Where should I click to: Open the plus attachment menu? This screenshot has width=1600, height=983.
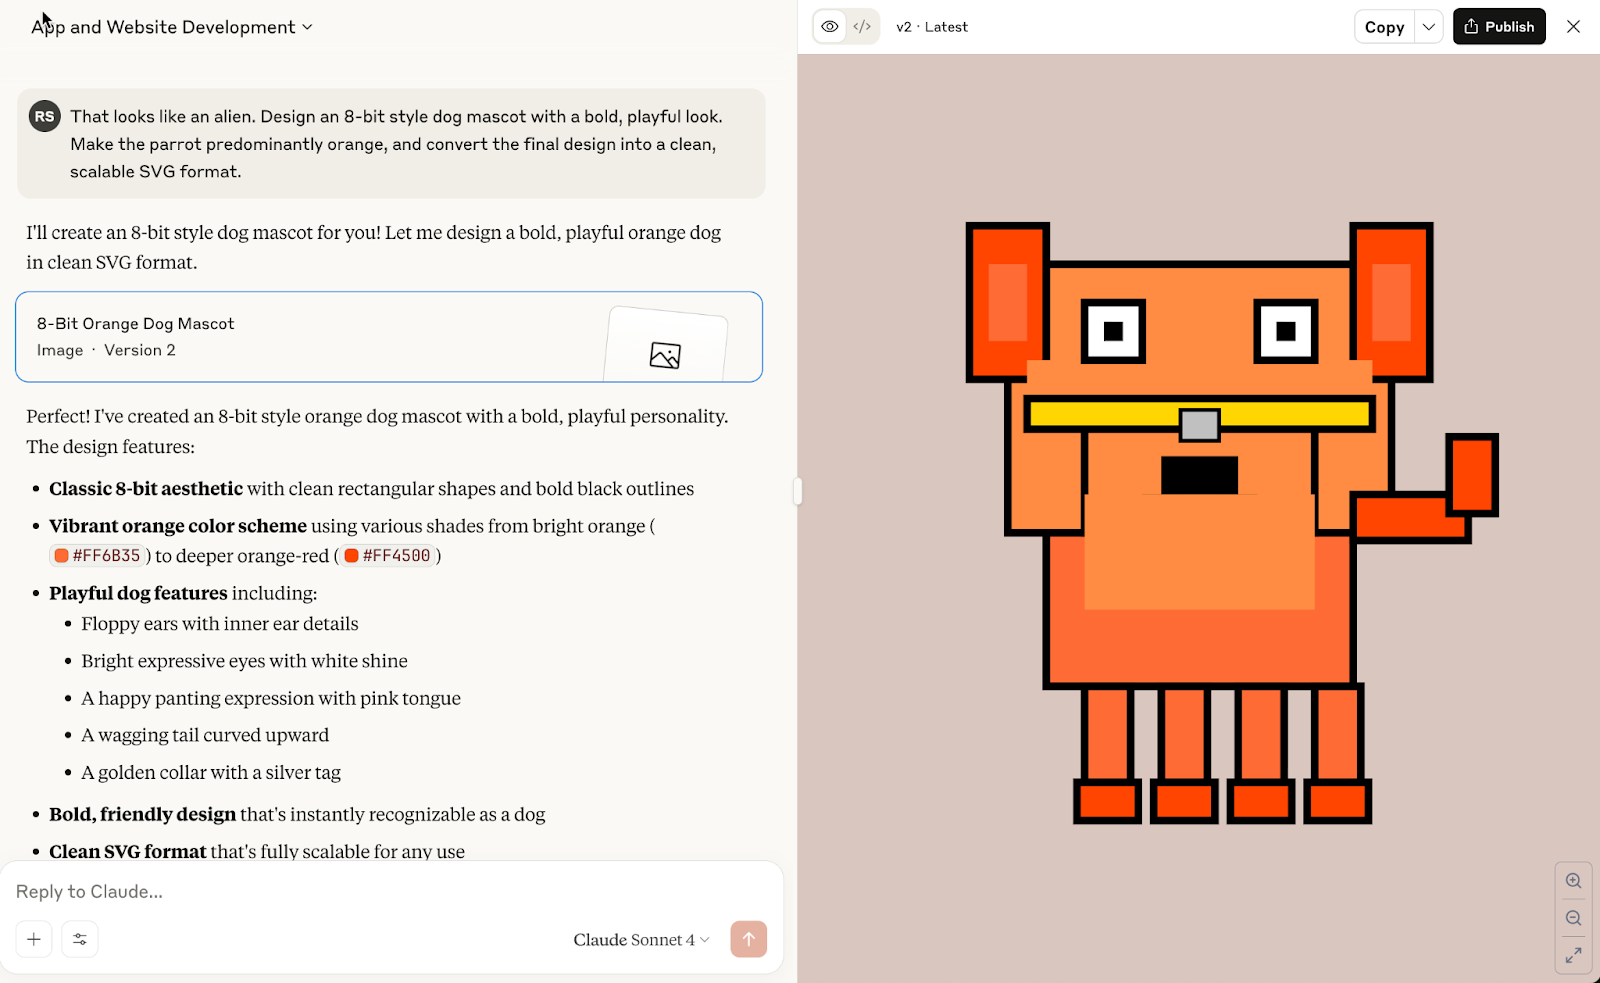click(34, 939)
